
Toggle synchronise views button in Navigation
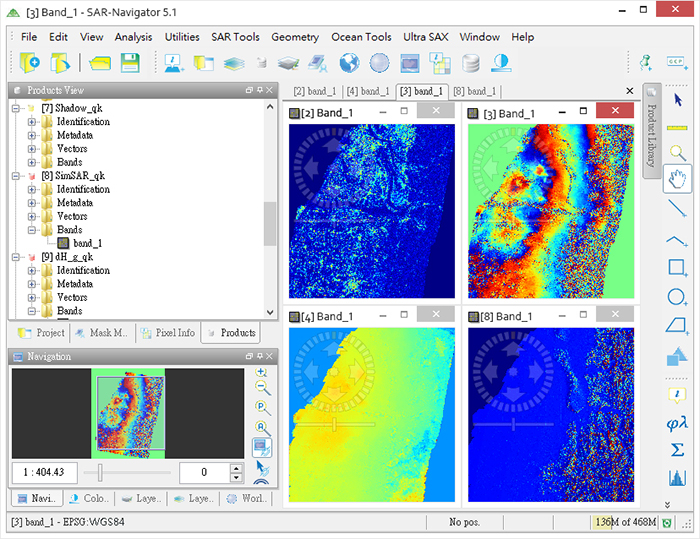click(262, 447)
